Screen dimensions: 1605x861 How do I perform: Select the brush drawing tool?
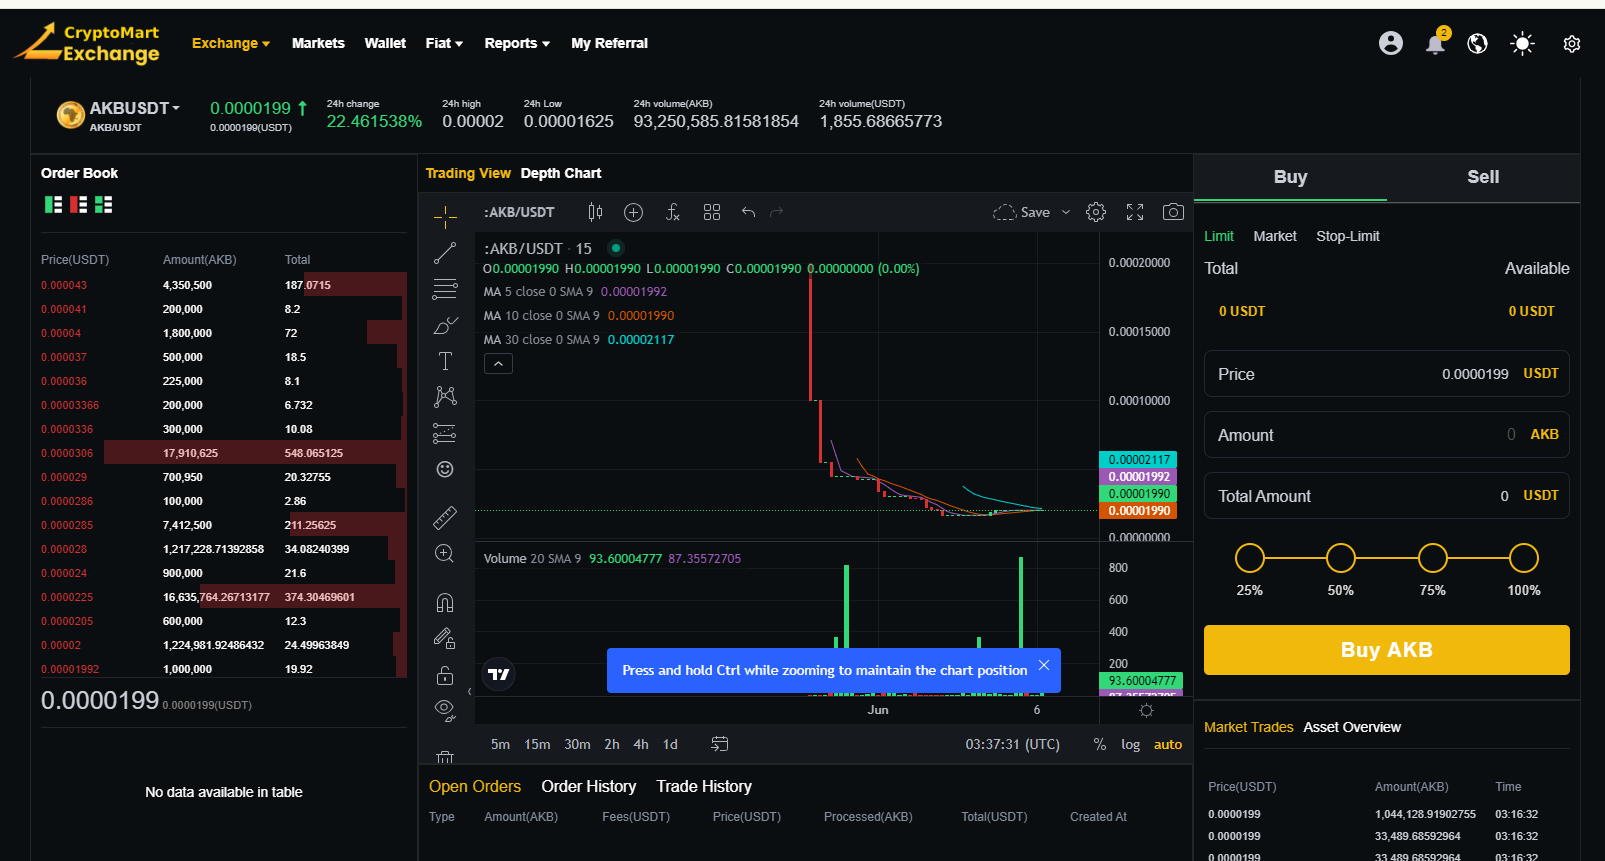(x=445, y=325)
